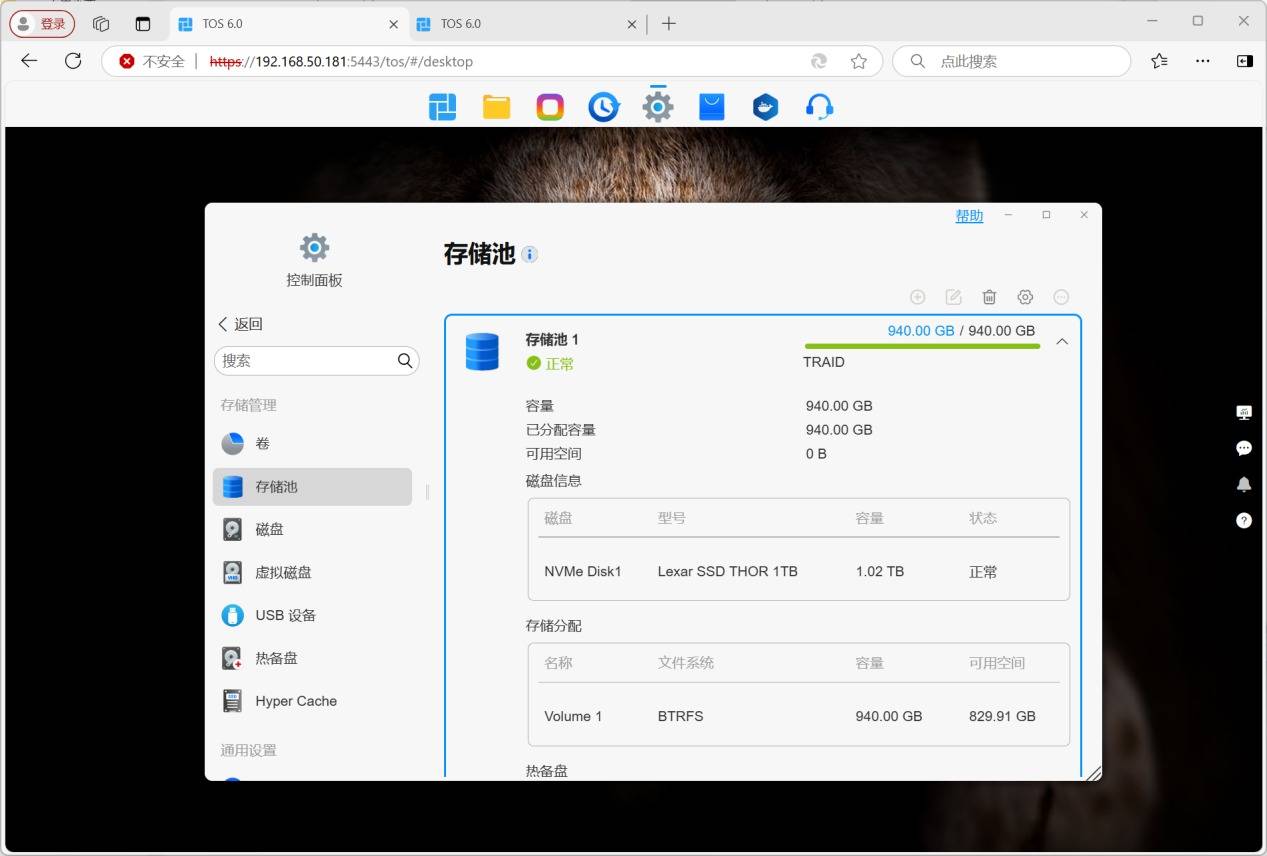Open 热备盘 in the sidebar

pos(276,658)
